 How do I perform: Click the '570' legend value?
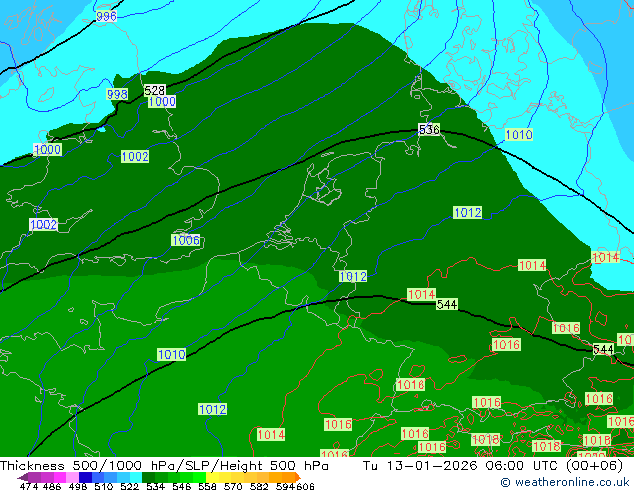(233, 486)
